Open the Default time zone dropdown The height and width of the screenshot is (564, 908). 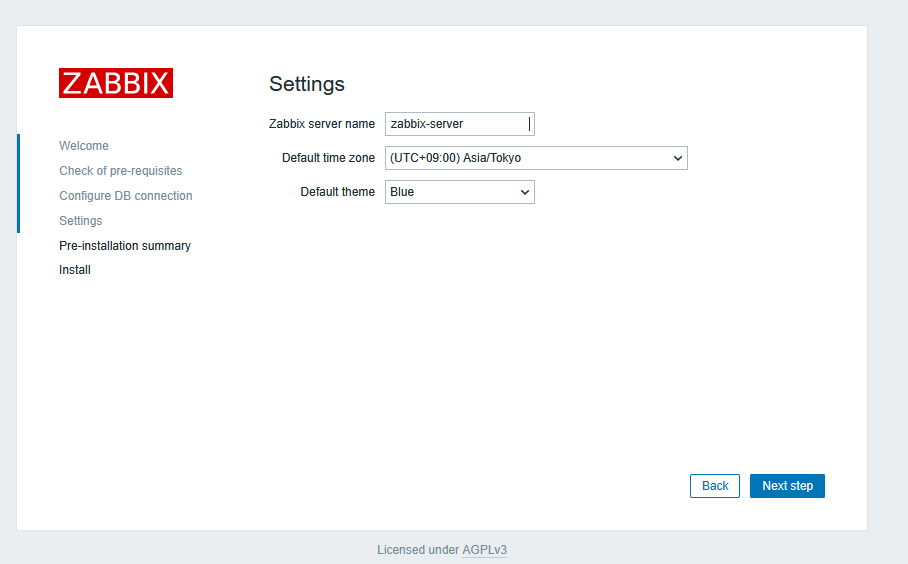(536, 158)
